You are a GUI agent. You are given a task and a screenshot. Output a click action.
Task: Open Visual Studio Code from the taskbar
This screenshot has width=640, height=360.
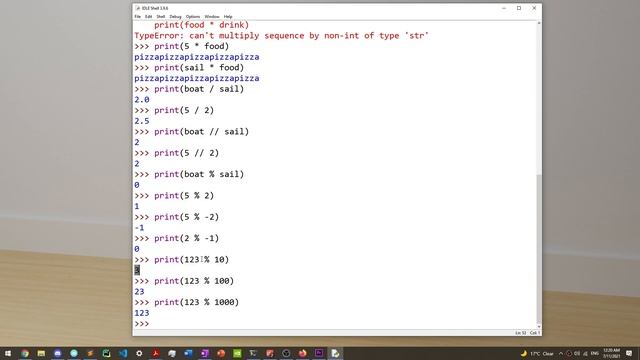pyautogui.click(x=123, y=353)
